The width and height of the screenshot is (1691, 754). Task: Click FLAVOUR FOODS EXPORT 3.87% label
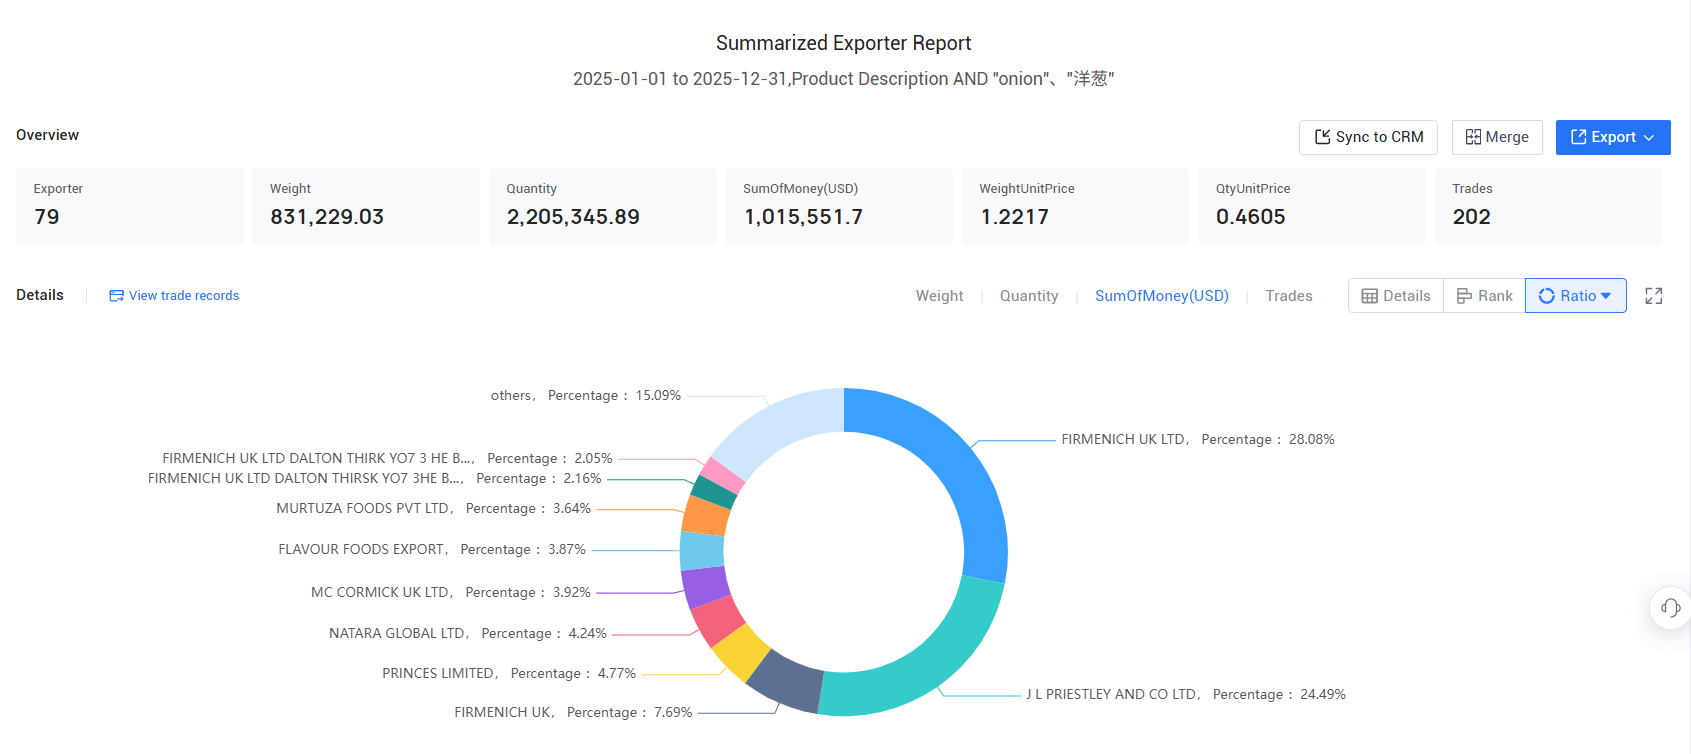432,549
